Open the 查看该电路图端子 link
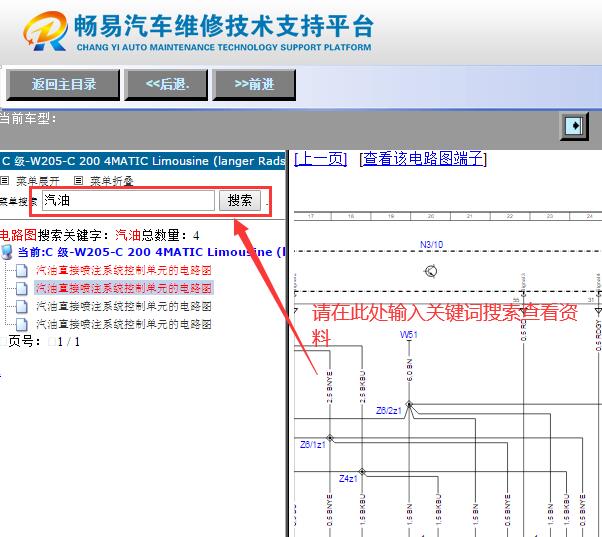The height and width of the screenshot is (537, 602). [x=423, y=159]
